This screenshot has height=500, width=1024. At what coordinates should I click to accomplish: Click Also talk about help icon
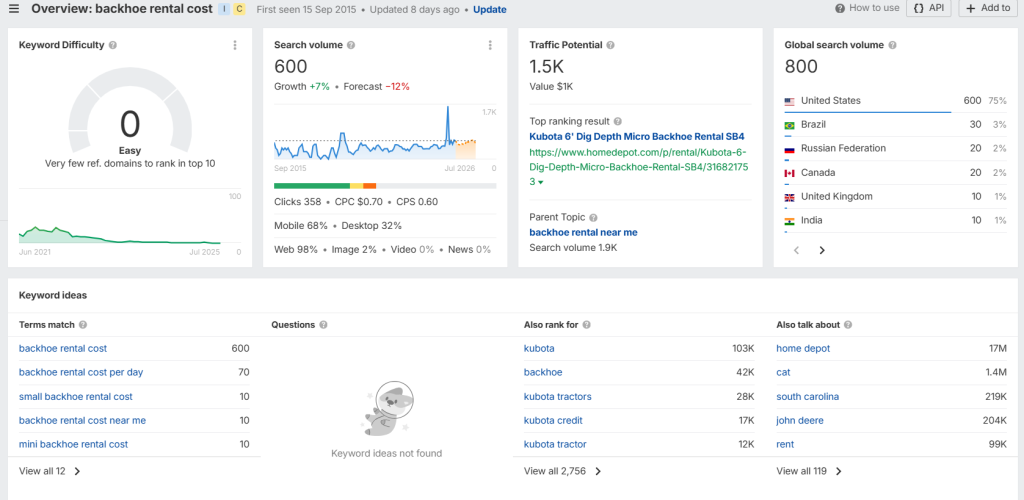847,324
